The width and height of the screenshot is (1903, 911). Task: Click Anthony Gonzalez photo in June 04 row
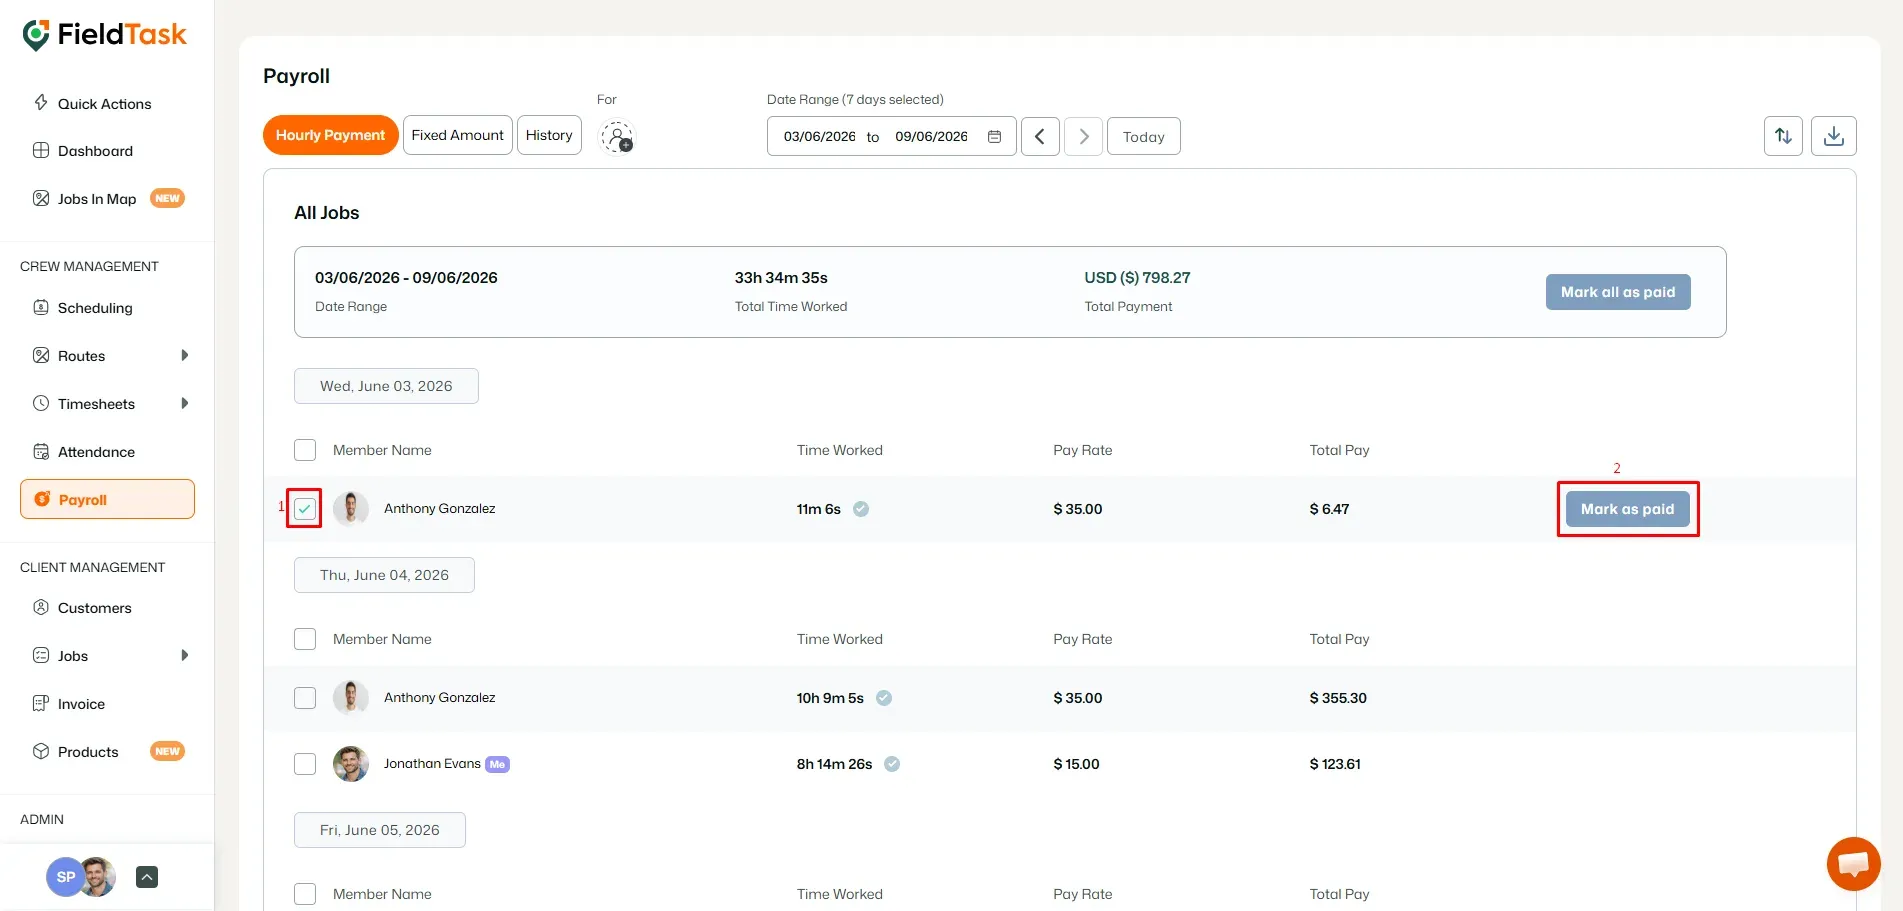pyautogui.click(x=351, y=698)
